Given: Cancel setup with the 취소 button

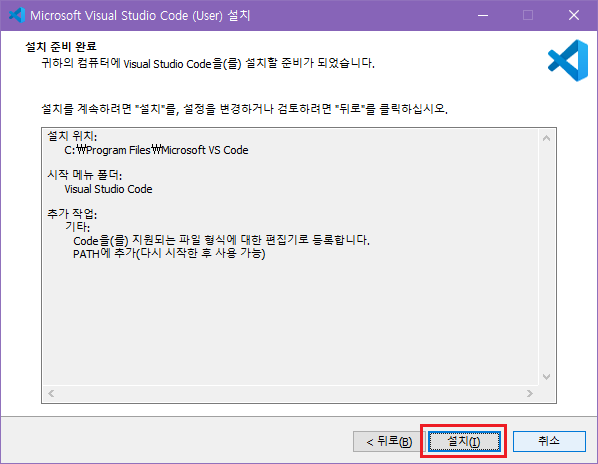Looking at the screenshot, I should tap(549, 442).
